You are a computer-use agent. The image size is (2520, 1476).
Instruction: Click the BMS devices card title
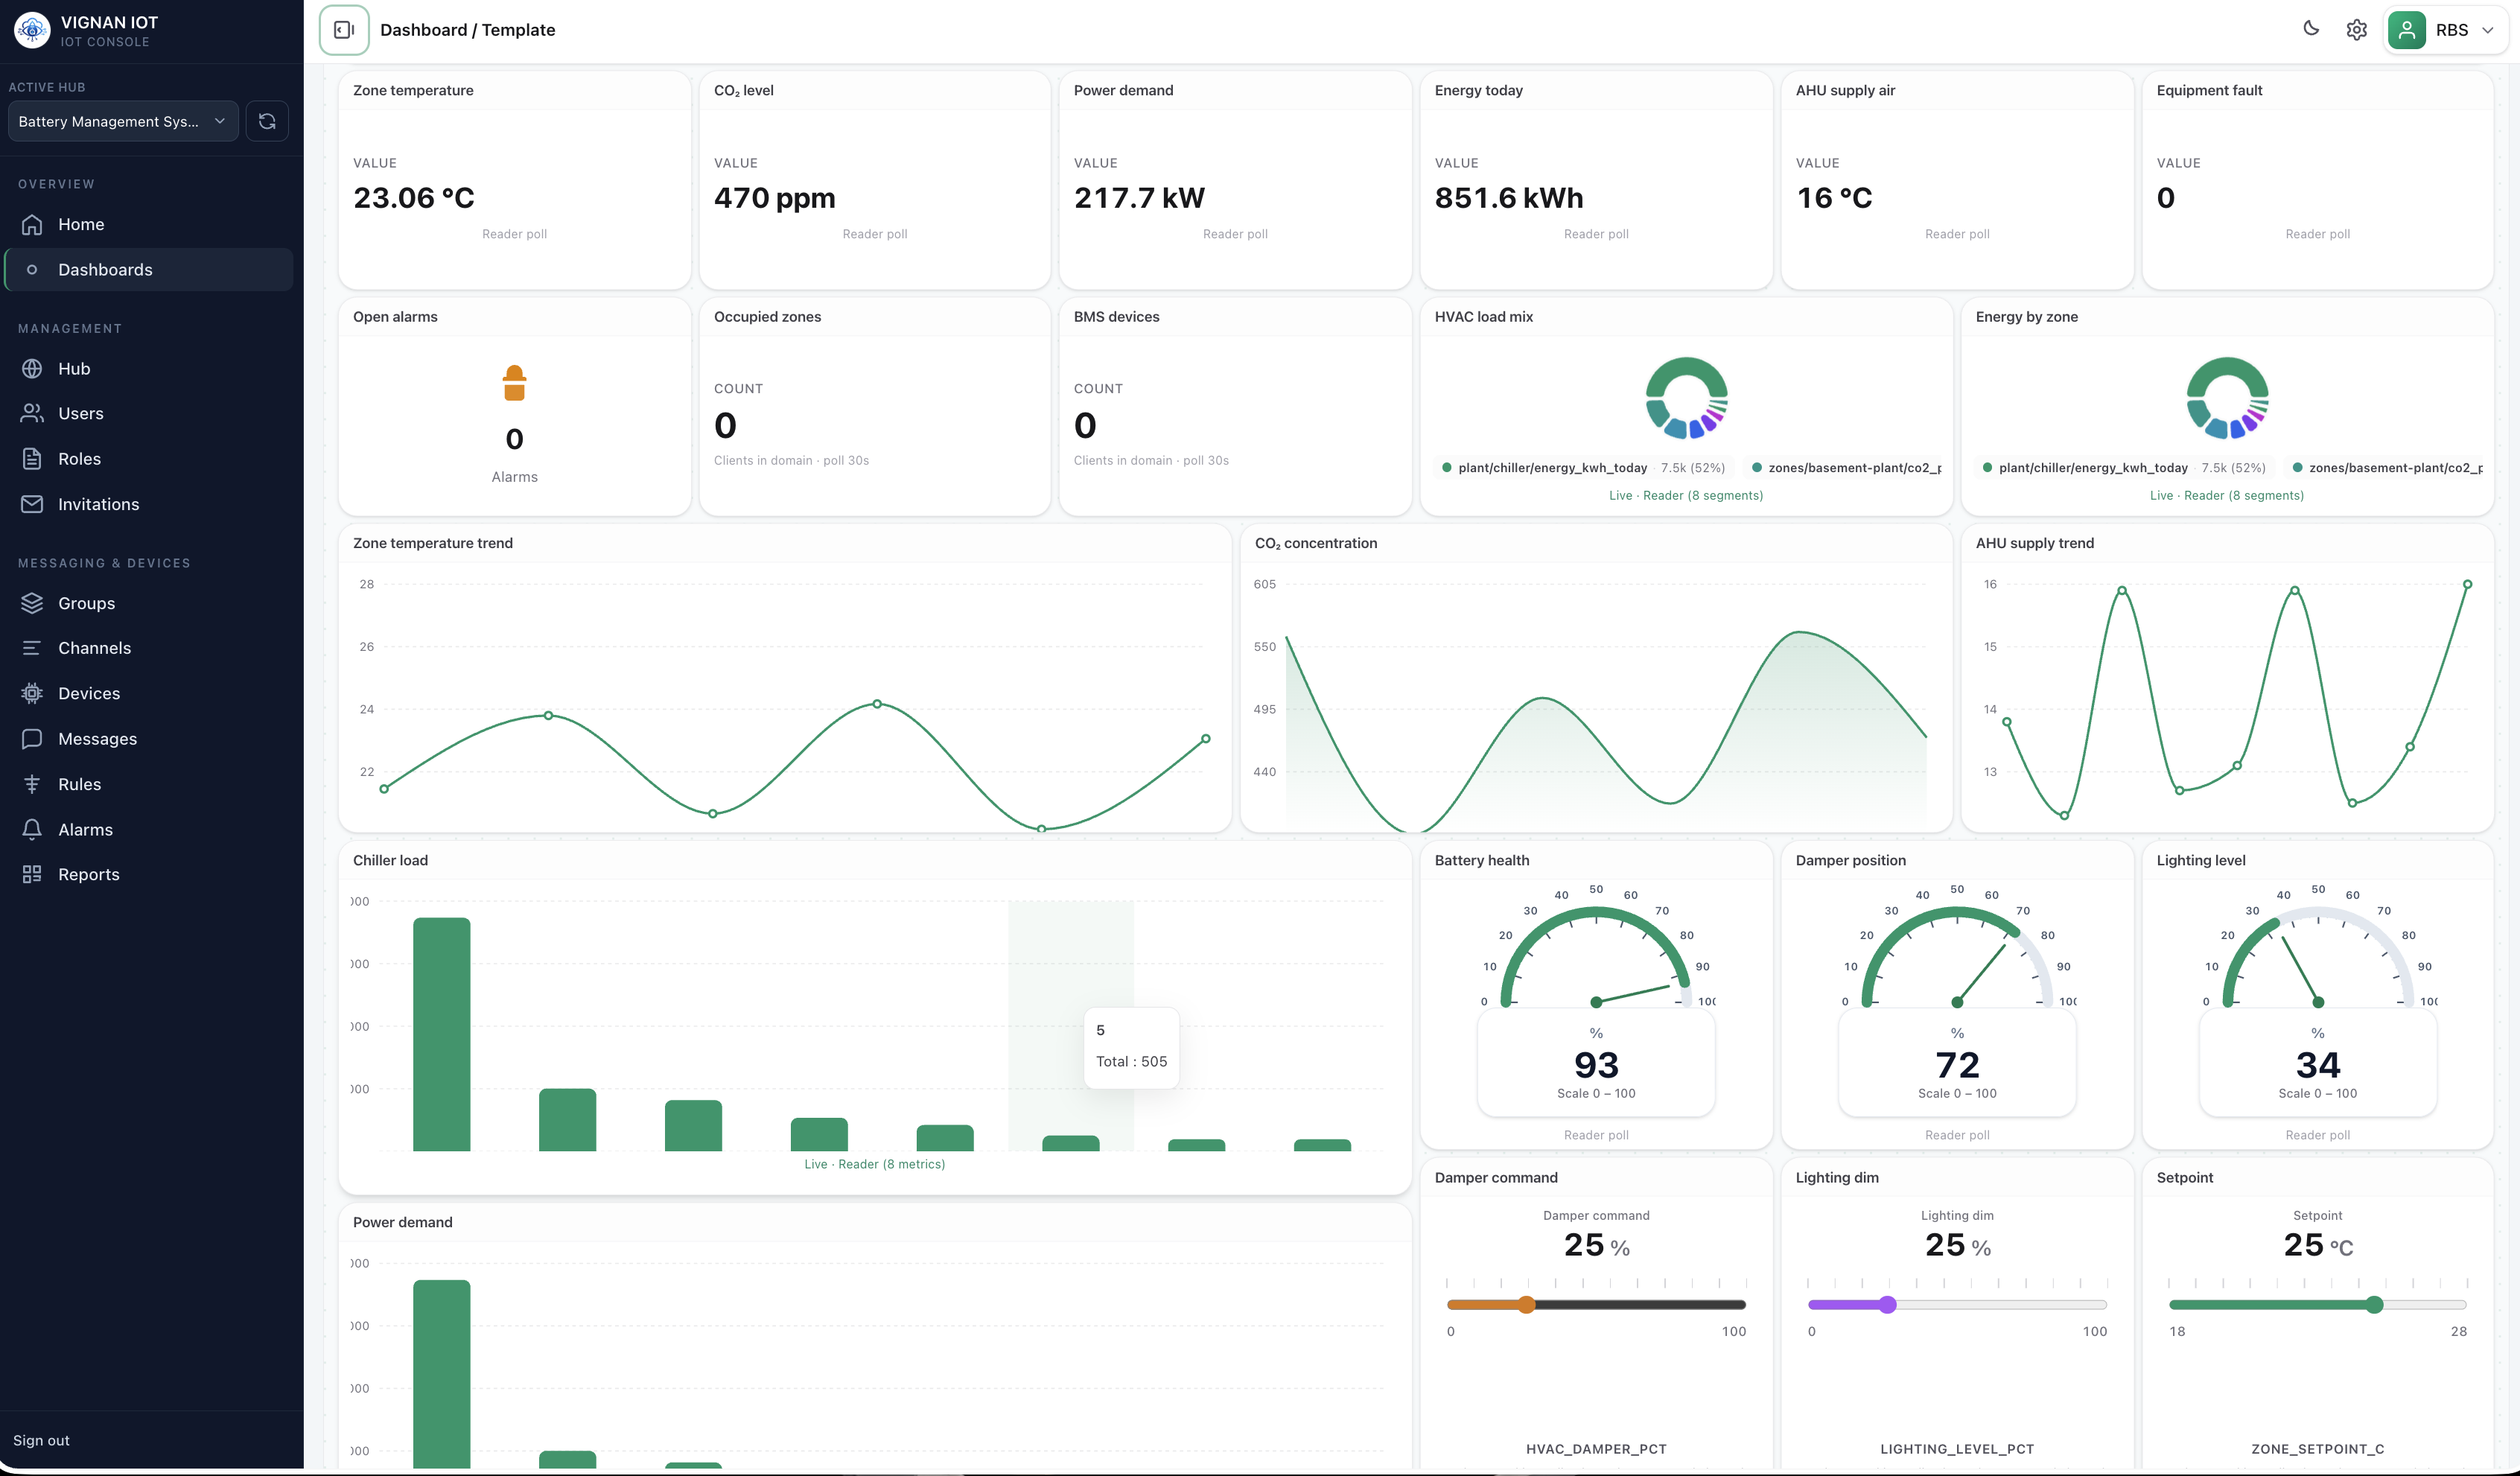point(1116,316)
